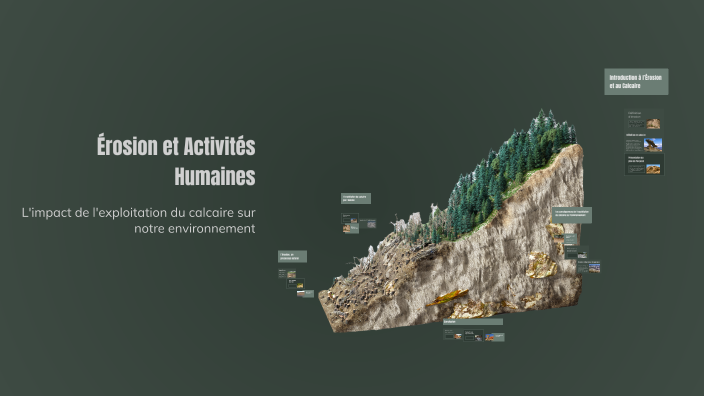The image size is (704, 396).
Task: Open the slide showing the balanced rock photo
Action: (x=644, y=142)
